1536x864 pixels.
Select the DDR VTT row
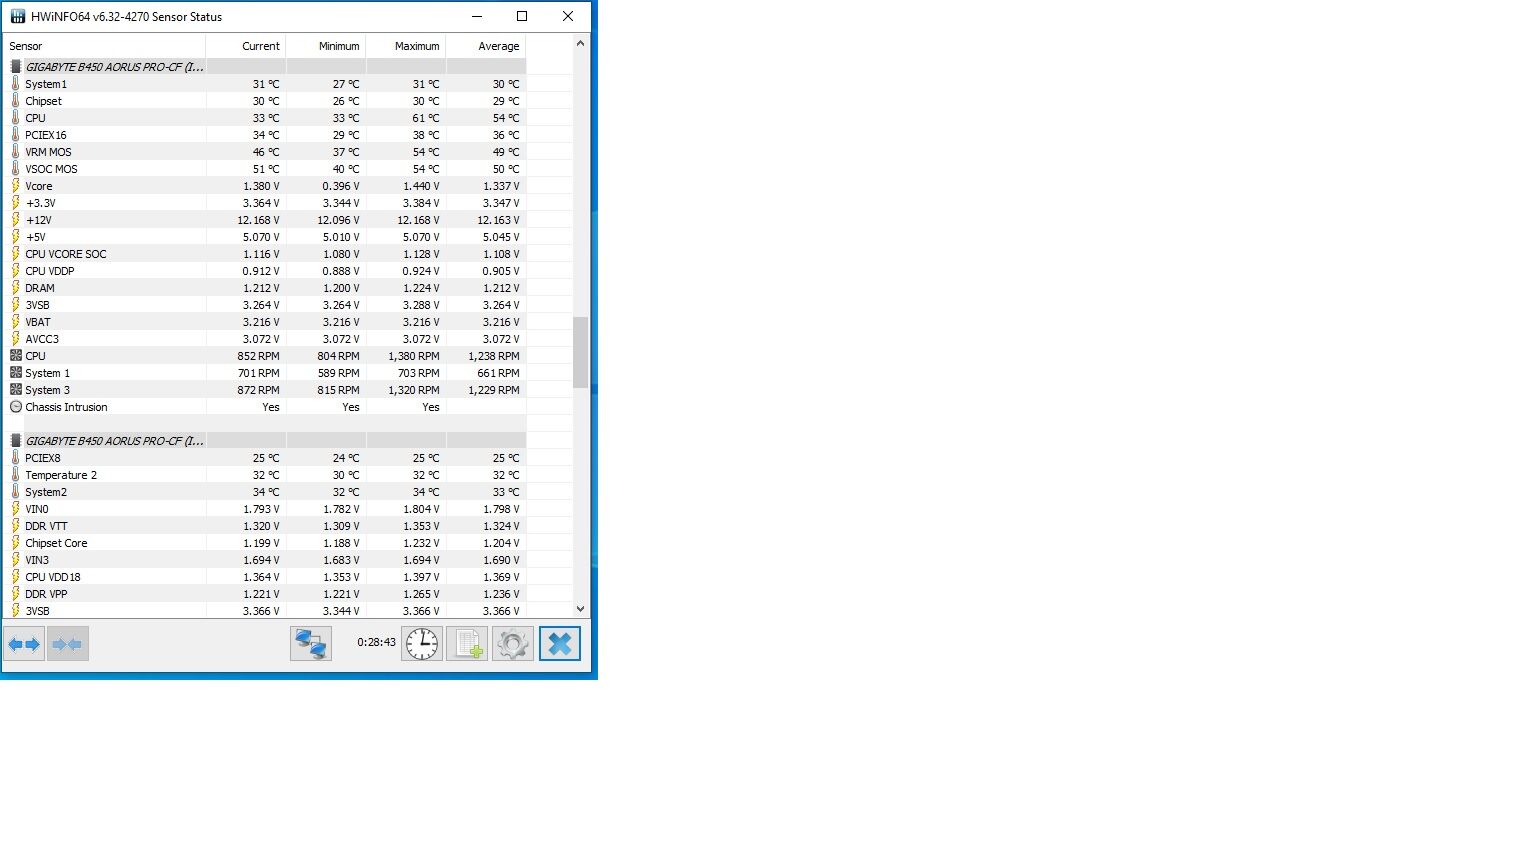265,526
